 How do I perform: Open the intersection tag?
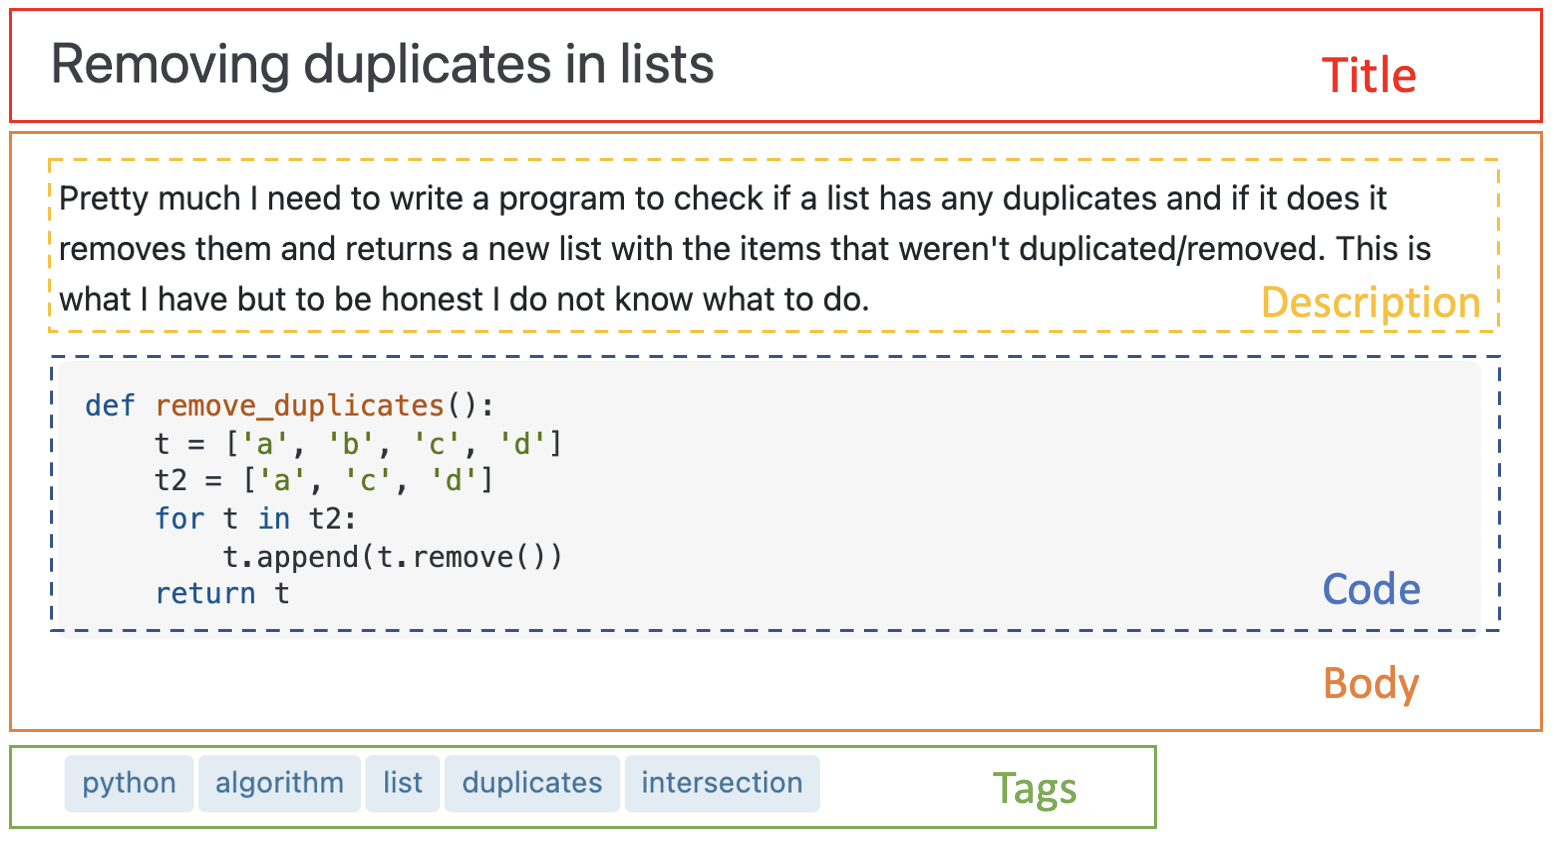click(722, 783)
